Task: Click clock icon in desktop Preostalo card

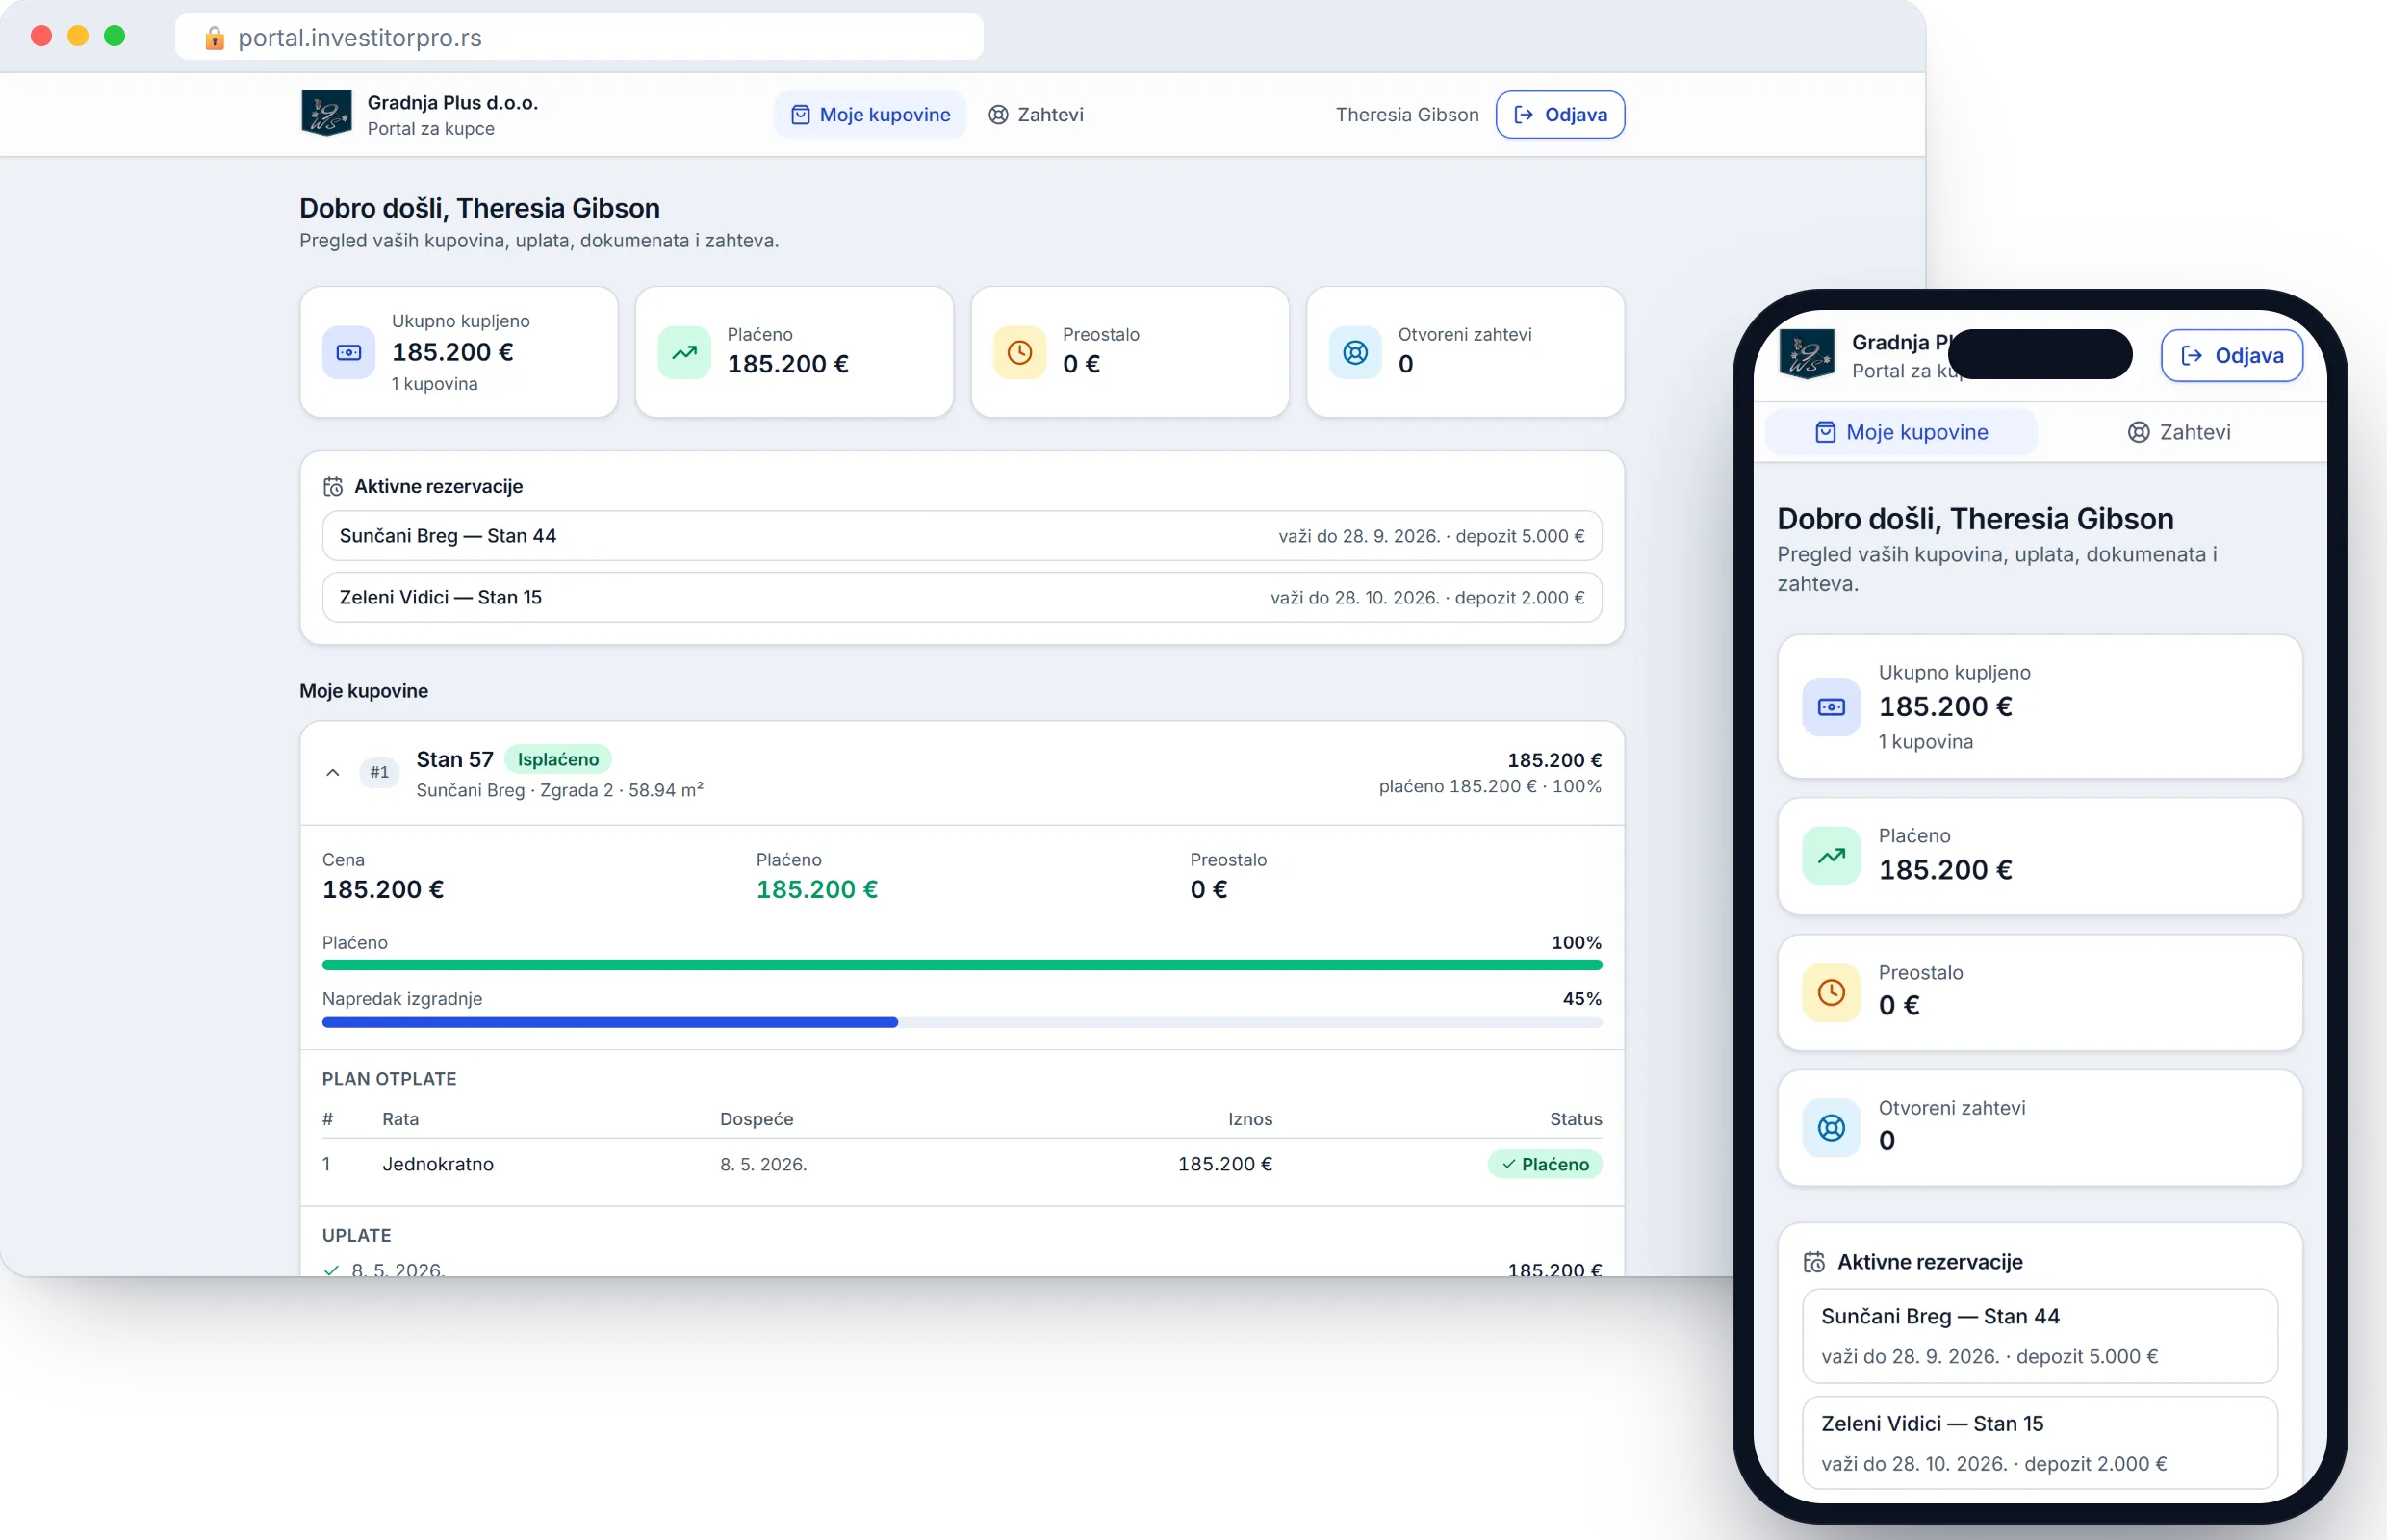Action: [1020, 352]
